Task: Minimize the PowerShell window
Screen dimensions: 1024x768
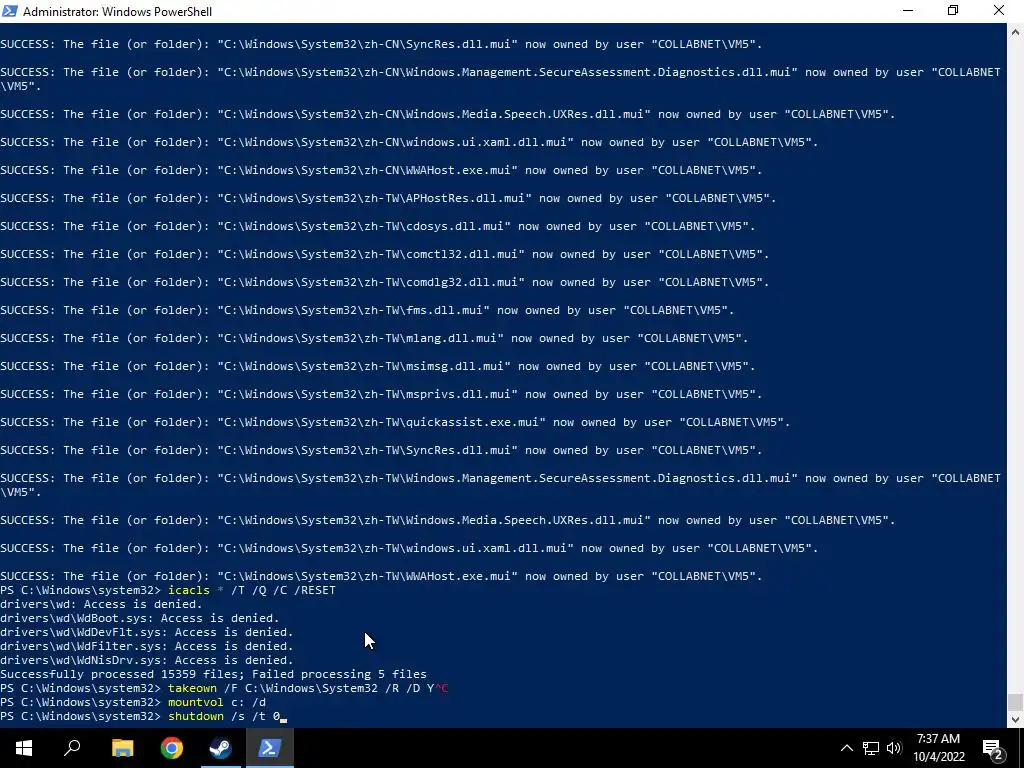Action: pos(908,11)
